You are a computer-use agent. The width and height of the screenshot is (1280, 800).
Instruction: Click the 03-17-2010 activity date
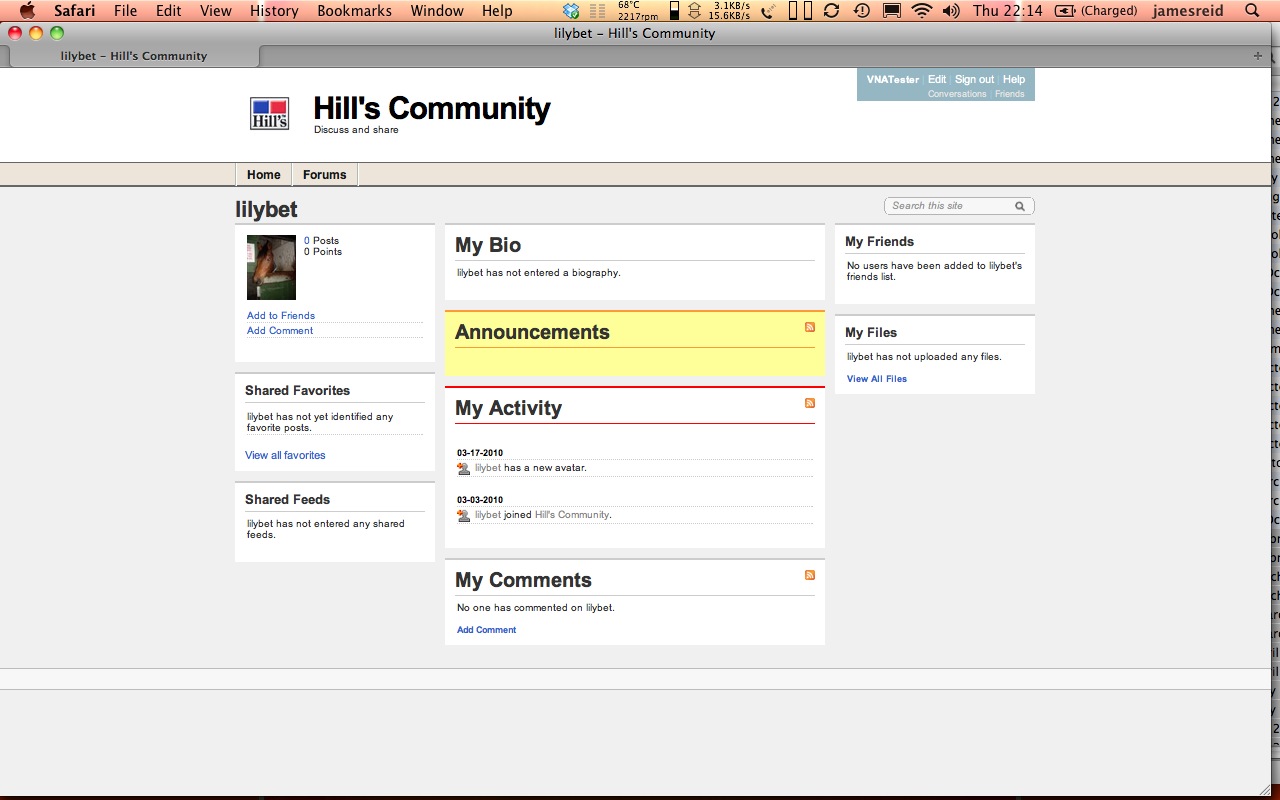[480, 453]
